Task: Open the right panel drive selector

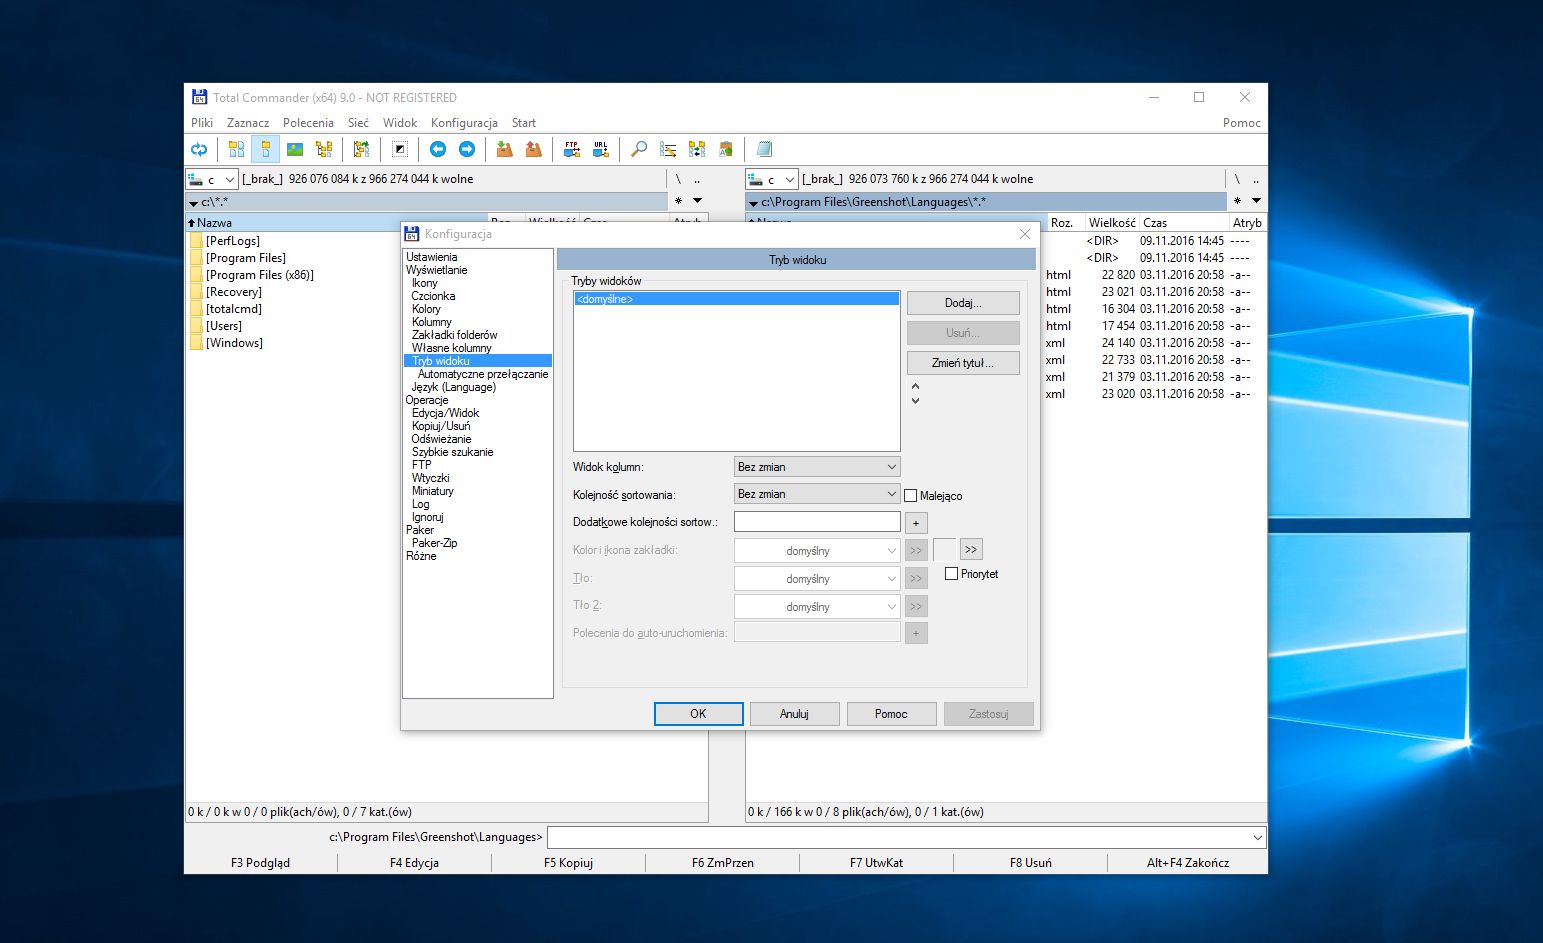Action: (x=772, y=179)
